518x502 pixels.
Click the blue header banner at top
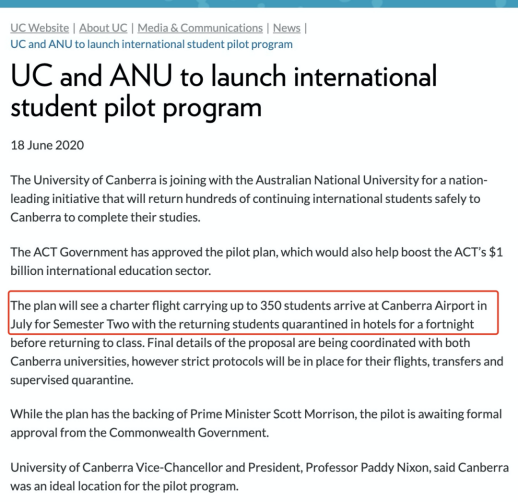point(259,4)
